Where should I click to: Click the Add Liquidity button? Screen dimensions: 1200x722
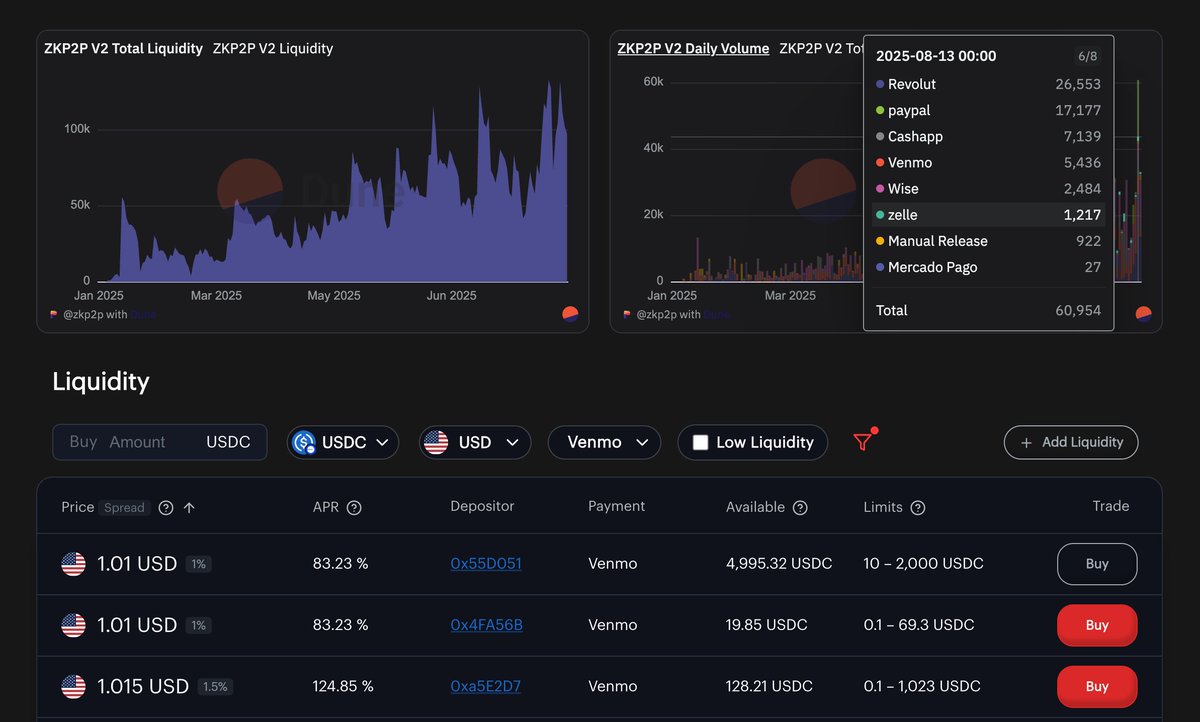click(x=1071, y=442)
